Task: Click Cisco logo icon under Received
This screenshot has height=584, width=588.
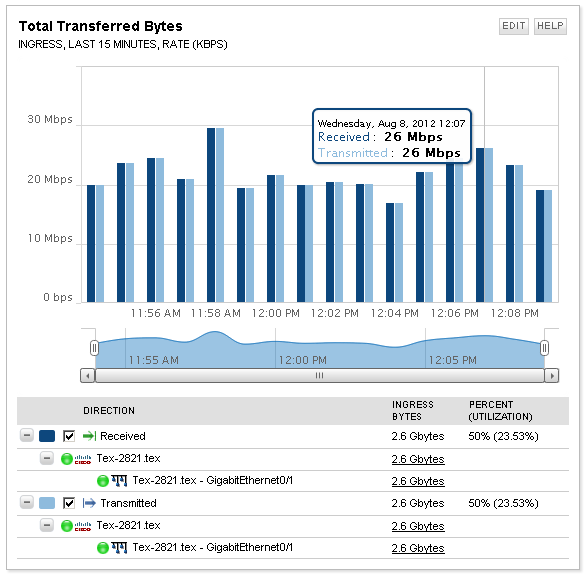Action: coord(83,459)
